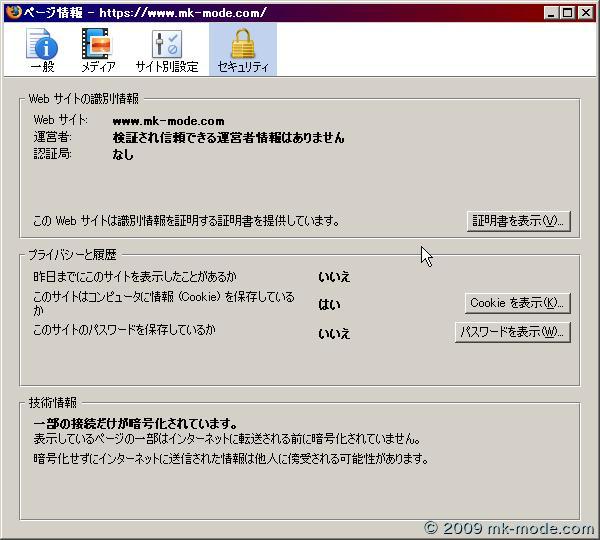
Task: Switch to the 一般 tab label
Action: 41,67
